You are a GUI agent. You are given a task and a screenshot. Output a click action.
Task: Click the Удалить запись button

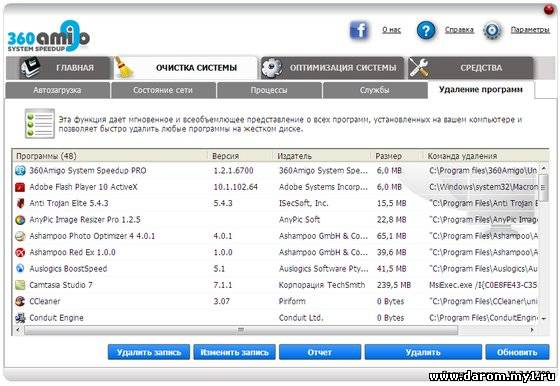(x=149, y=352)
